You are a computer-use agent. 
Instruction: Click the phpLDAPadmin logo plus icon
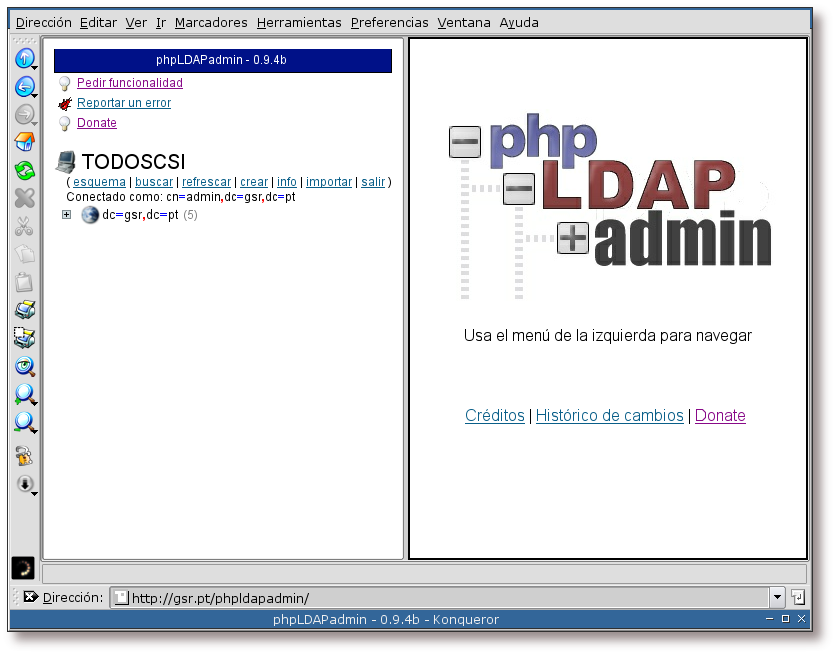coord(573,238)
